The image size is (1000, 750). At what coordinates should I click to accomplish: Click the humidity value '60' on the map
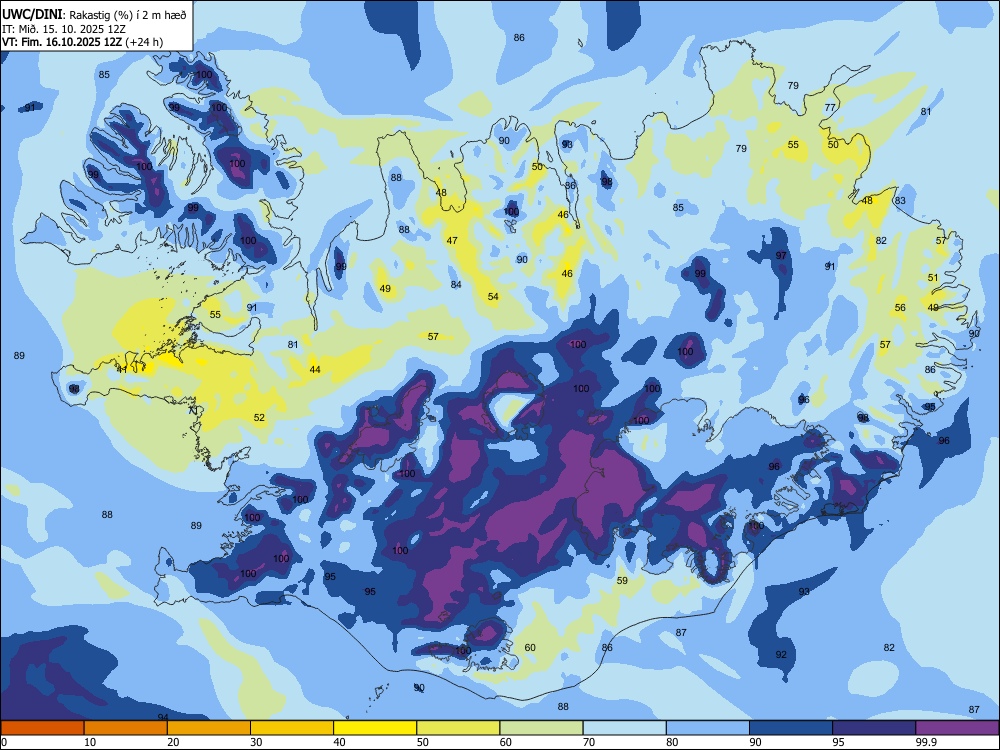click(530, 647)
